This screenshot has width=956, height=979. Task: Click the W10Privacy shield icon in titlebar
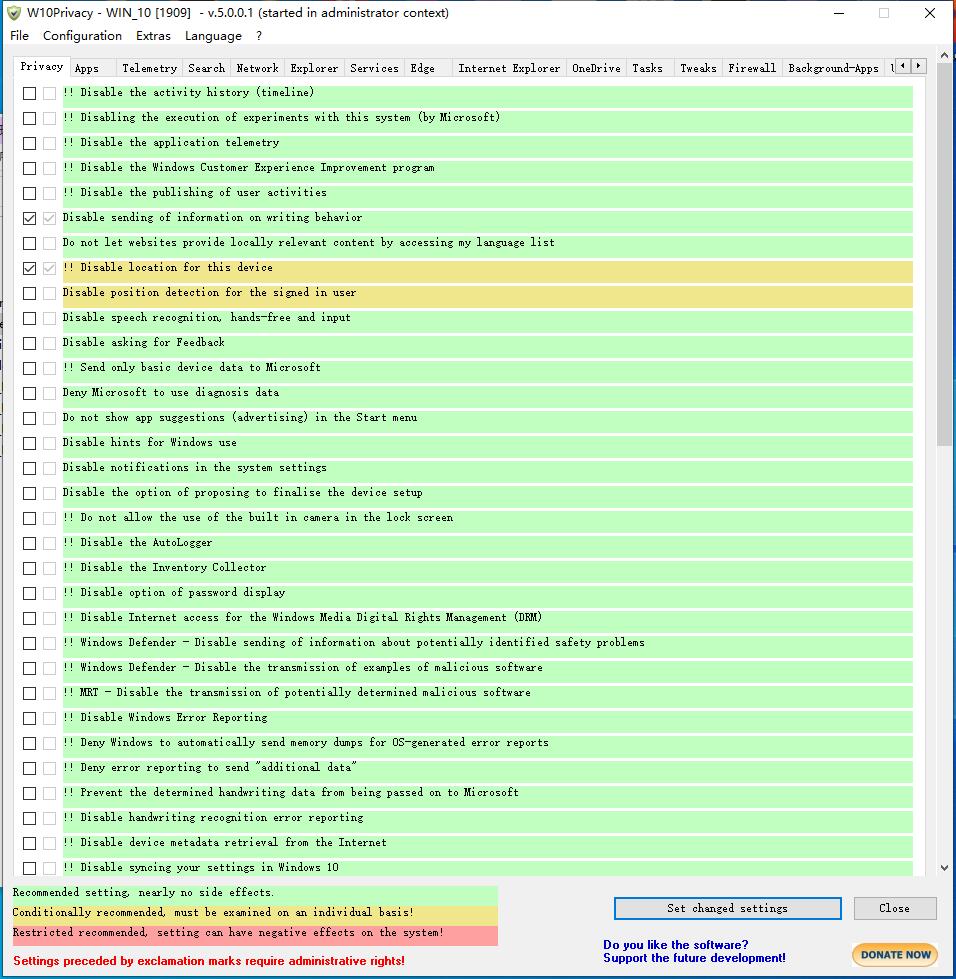point(13,13)
